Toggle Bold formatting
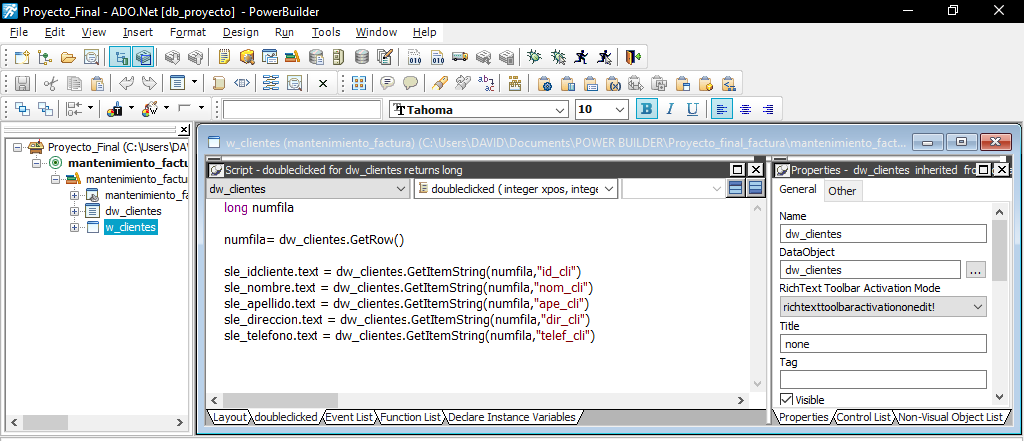The width and height of the screenshot is (1024, 441). (647, 109)
